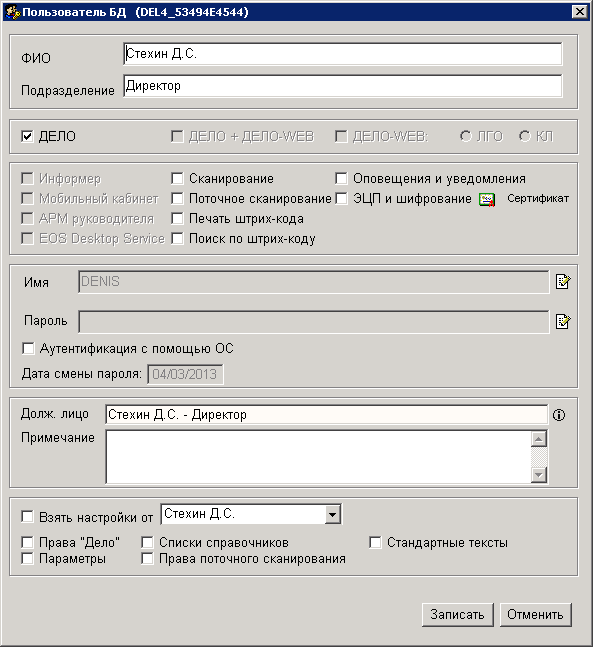Viewport: 593px width, 647px height.
Task: Check the ДЕЛО-WEB checkbox
Action: pyautogui.click(x=341, y=136)
